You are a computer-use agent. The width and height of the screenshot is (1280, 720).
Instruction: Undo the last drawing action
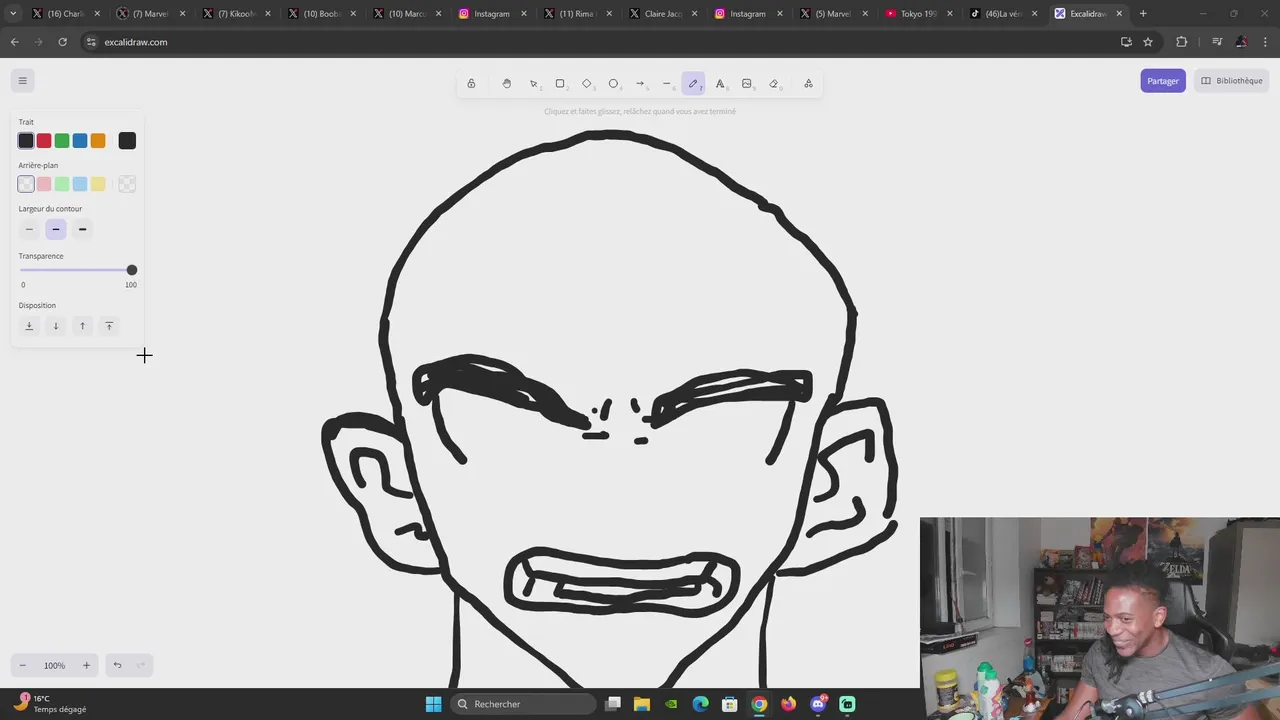click(117, 665)
